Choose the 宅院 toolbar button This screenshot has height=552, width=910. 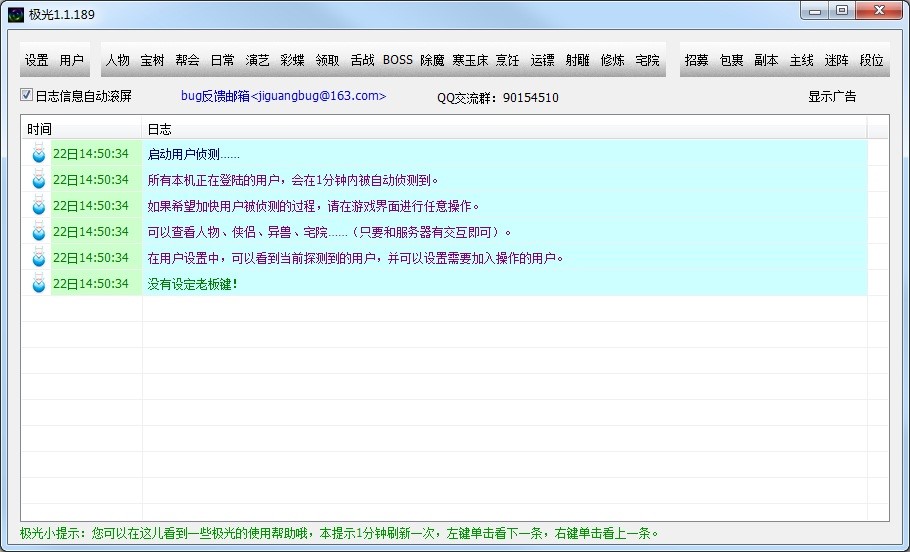648,60
